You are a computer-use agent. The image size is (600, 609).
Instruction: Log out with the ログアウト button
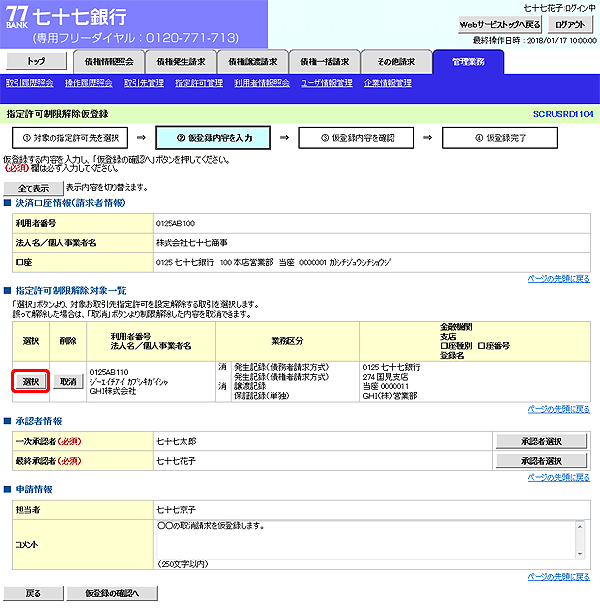click(570, 24)
